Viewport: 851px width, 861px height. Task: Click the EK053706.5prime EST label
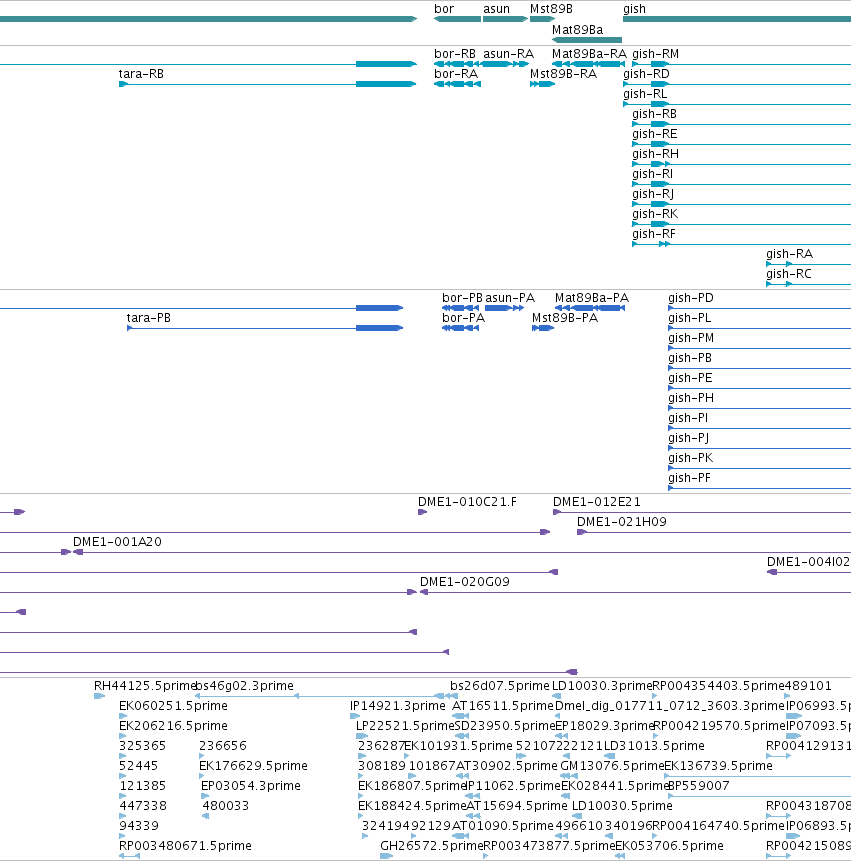pyautogui.click(x=669, y=846)
